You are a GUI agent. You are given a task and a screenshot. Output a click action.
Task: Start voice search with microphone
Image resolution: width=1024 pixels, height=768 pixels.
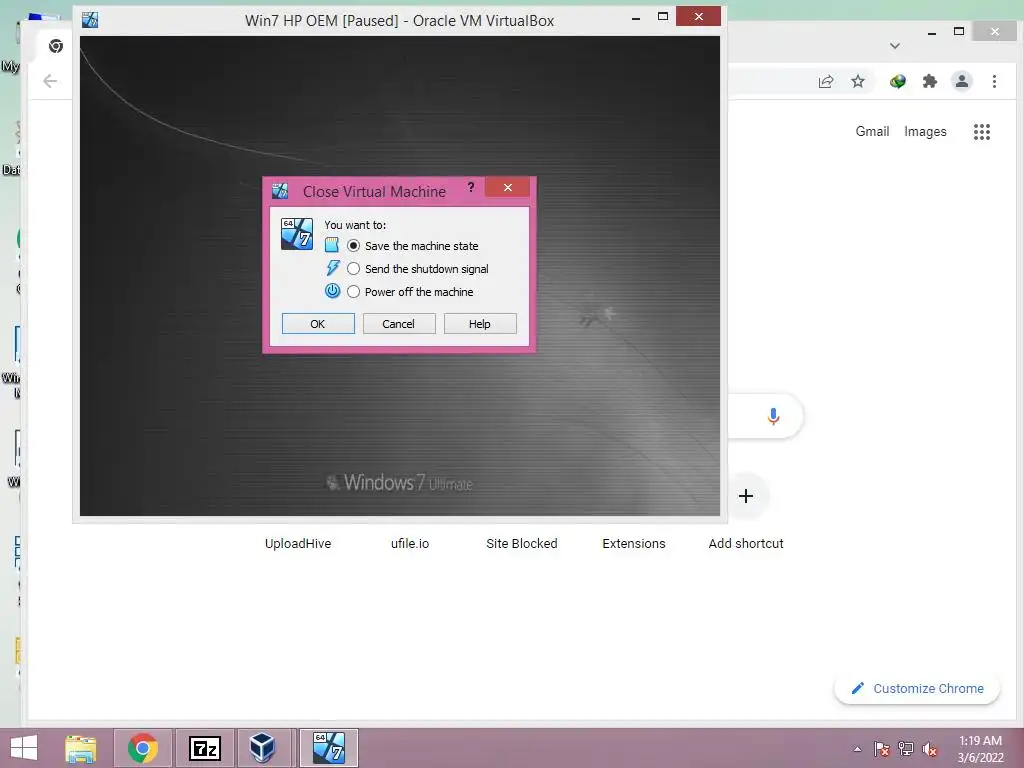coord(773,417)
